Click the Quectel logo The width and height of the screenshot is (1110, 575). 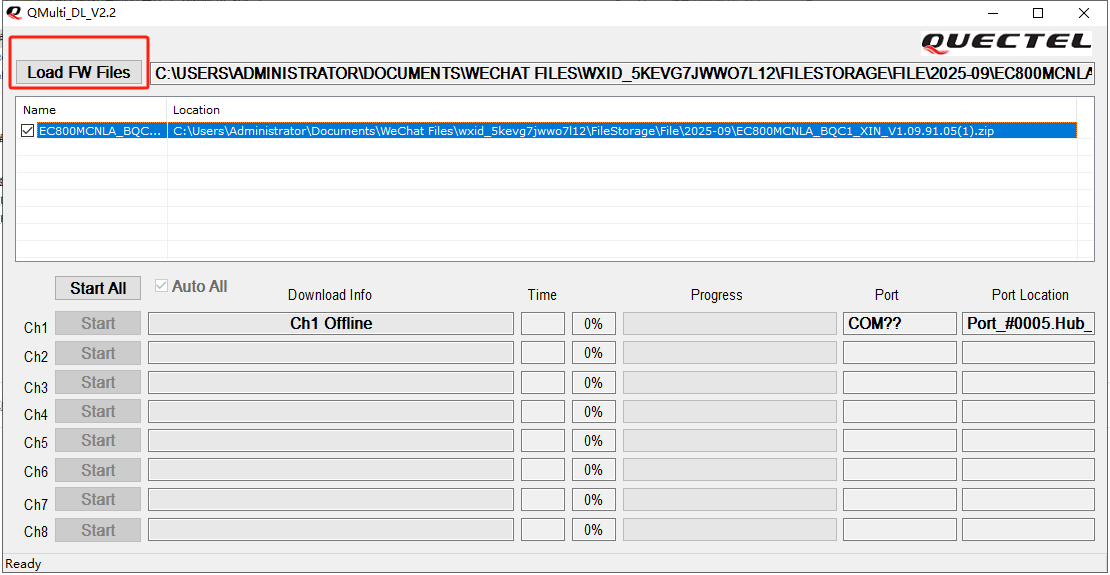coord(1006,42)
